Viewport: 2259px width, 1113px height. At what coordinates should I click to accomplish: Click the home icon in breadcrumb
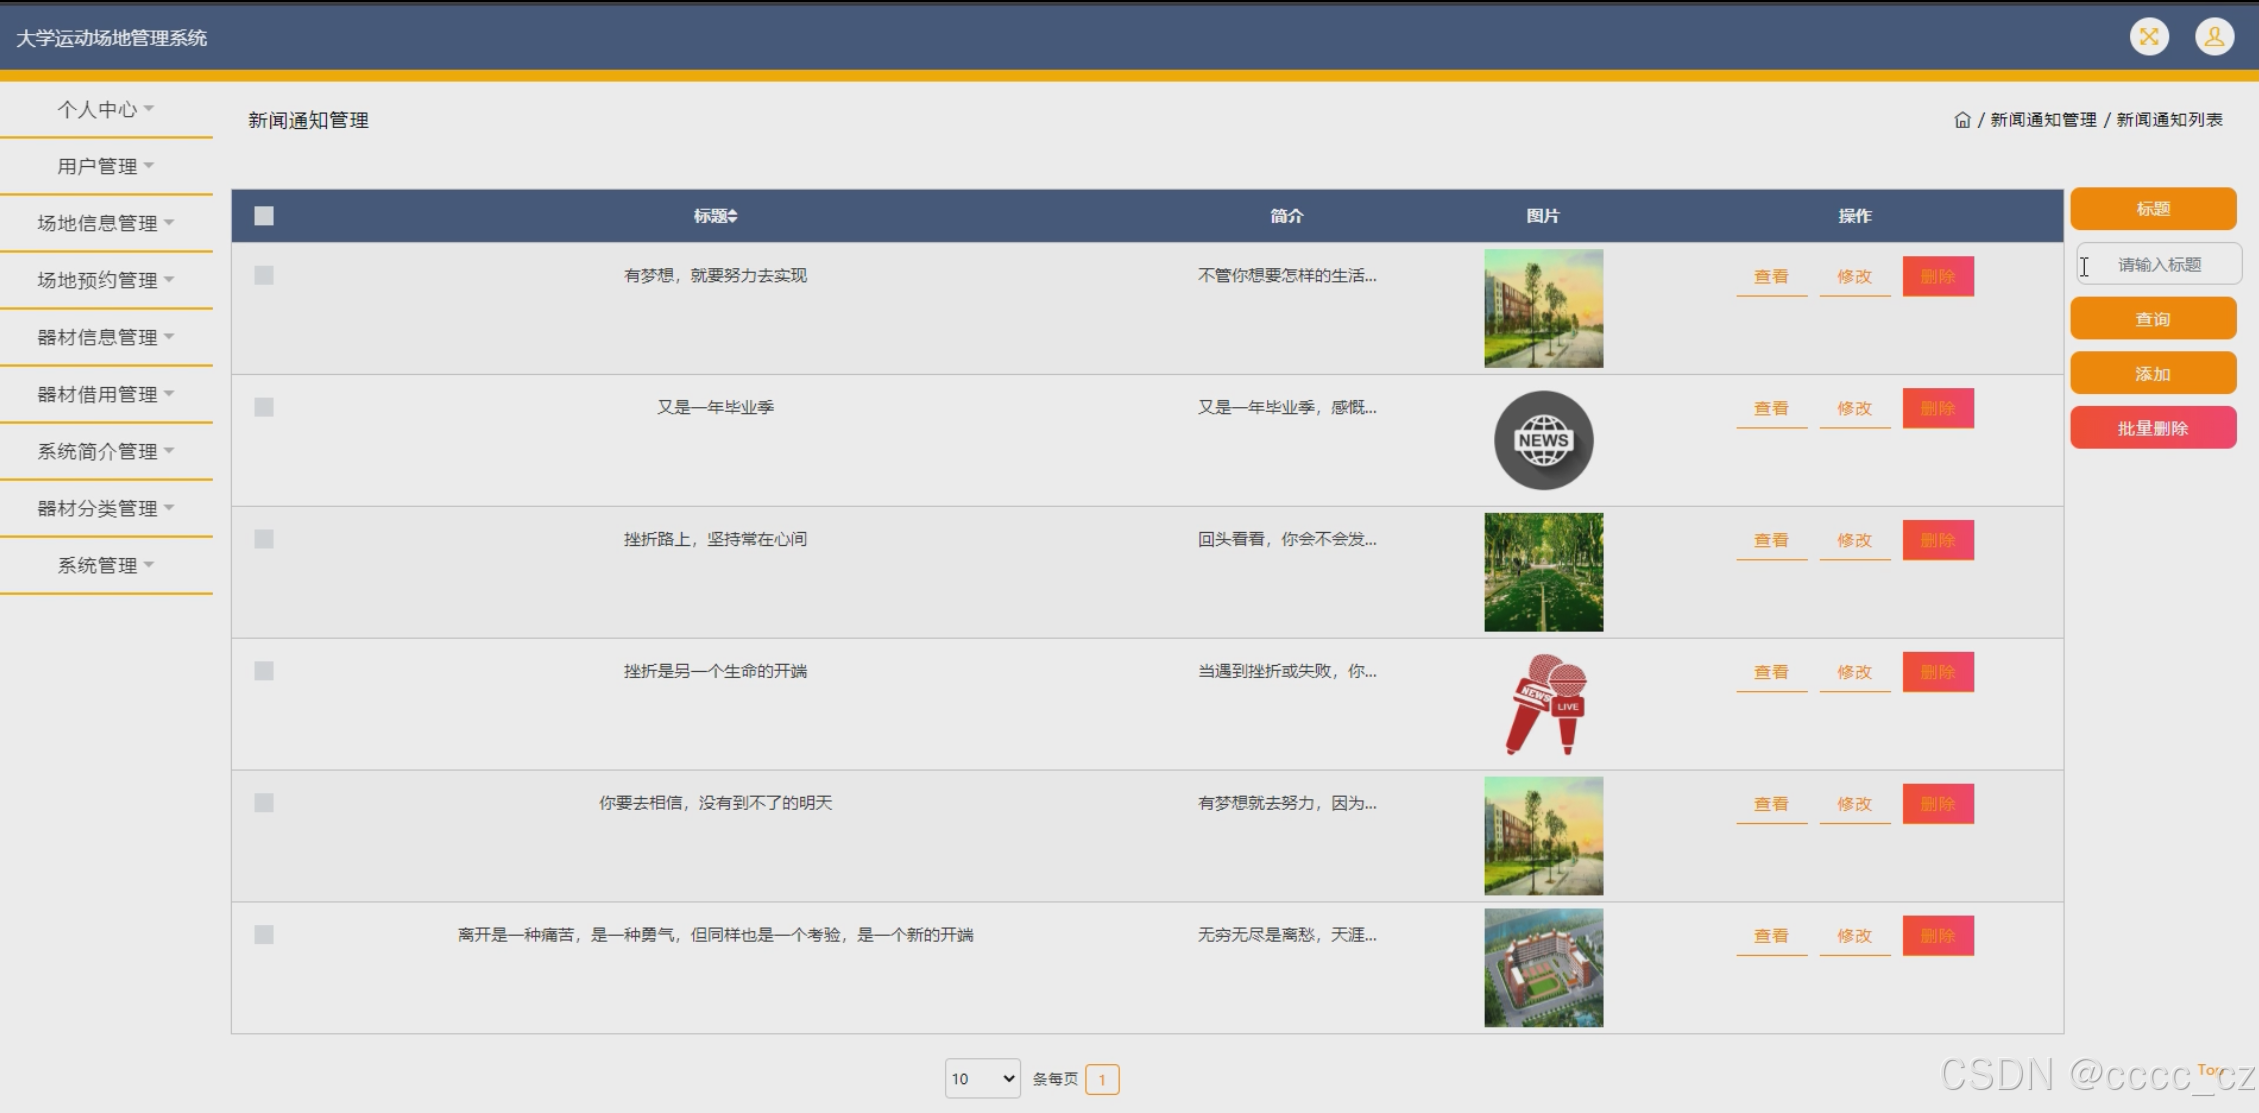coord(1962,120)
